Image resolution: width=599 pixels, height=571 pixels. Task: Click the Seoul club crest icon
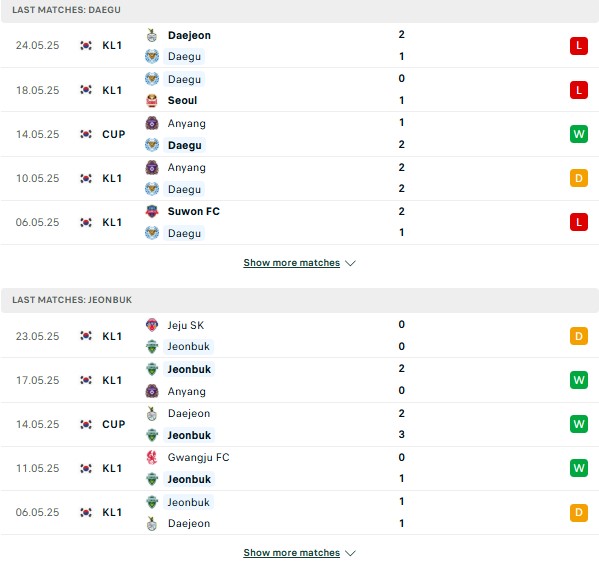152,100
